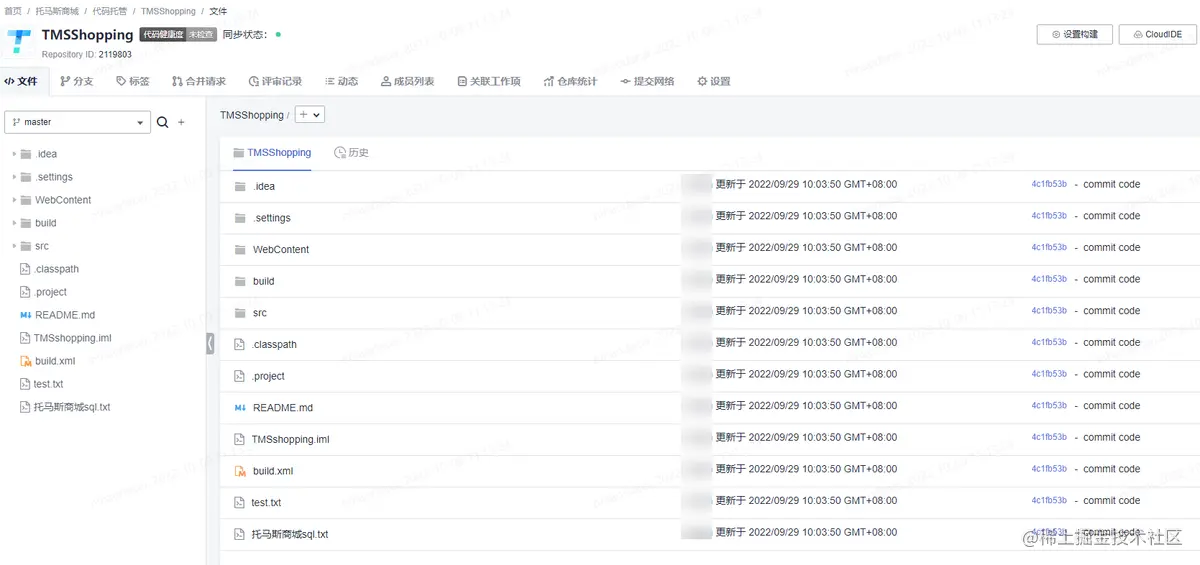Expand the .settings folder in tree
The image size is (1200, 565).
14,177
